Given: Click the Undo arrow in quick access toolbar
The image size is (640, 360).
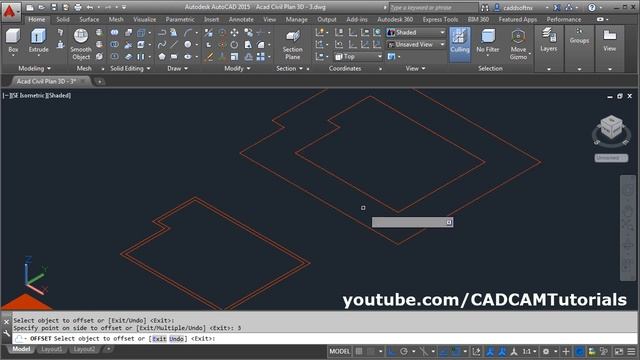Looking at the screenshot, I should tap(90, 7).
